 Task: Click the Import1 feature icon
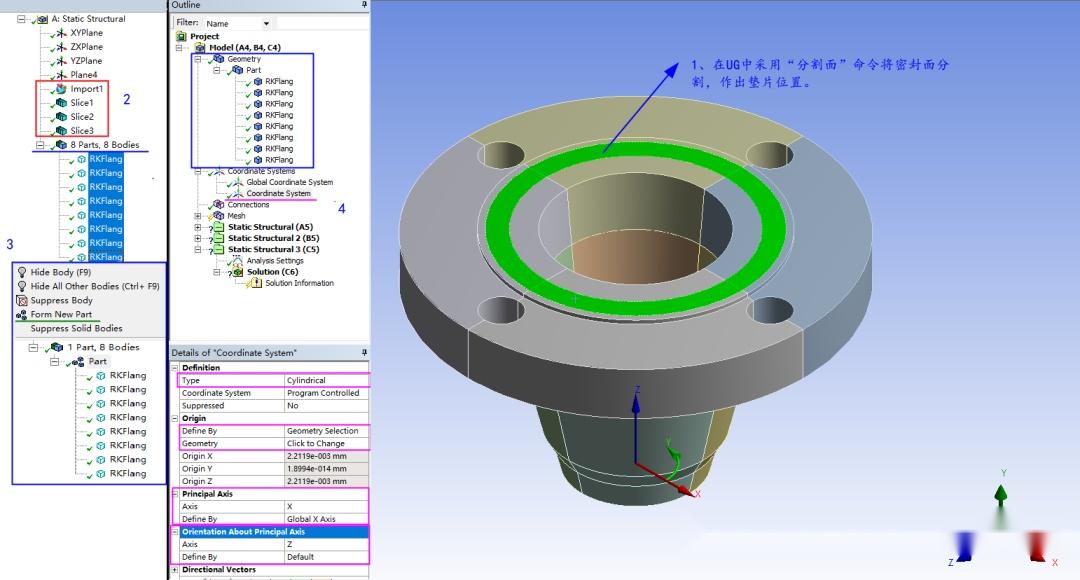click(x=61, y=88)
